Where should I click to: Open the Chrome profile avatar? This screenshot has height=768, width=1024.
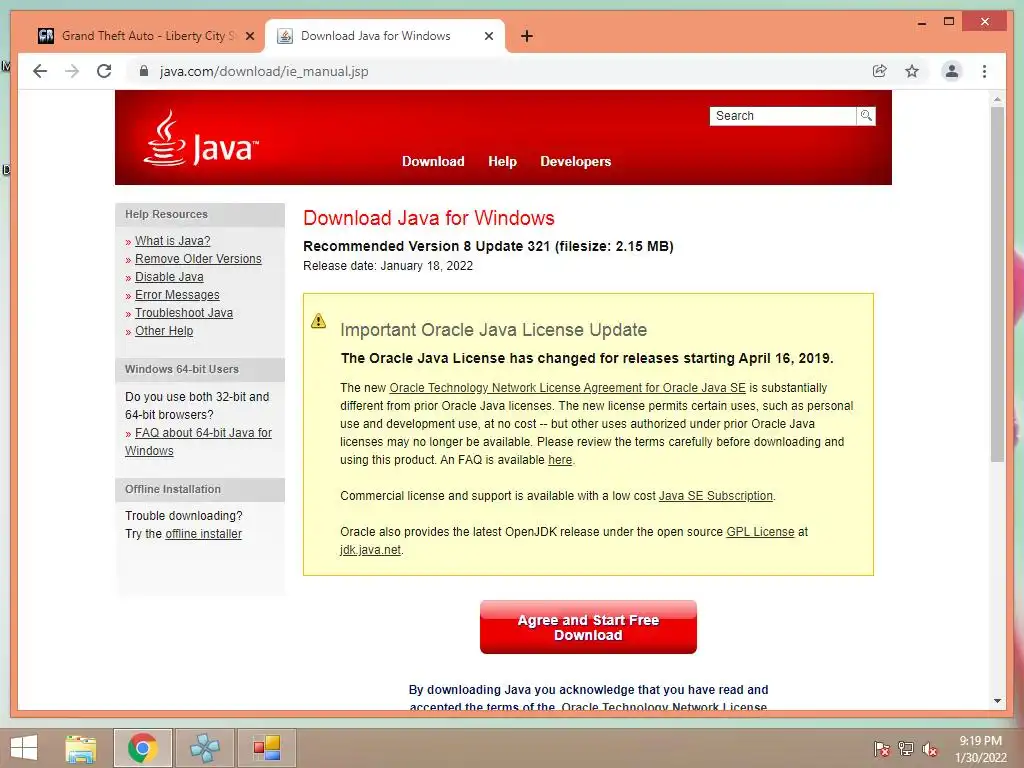[952, 71]
